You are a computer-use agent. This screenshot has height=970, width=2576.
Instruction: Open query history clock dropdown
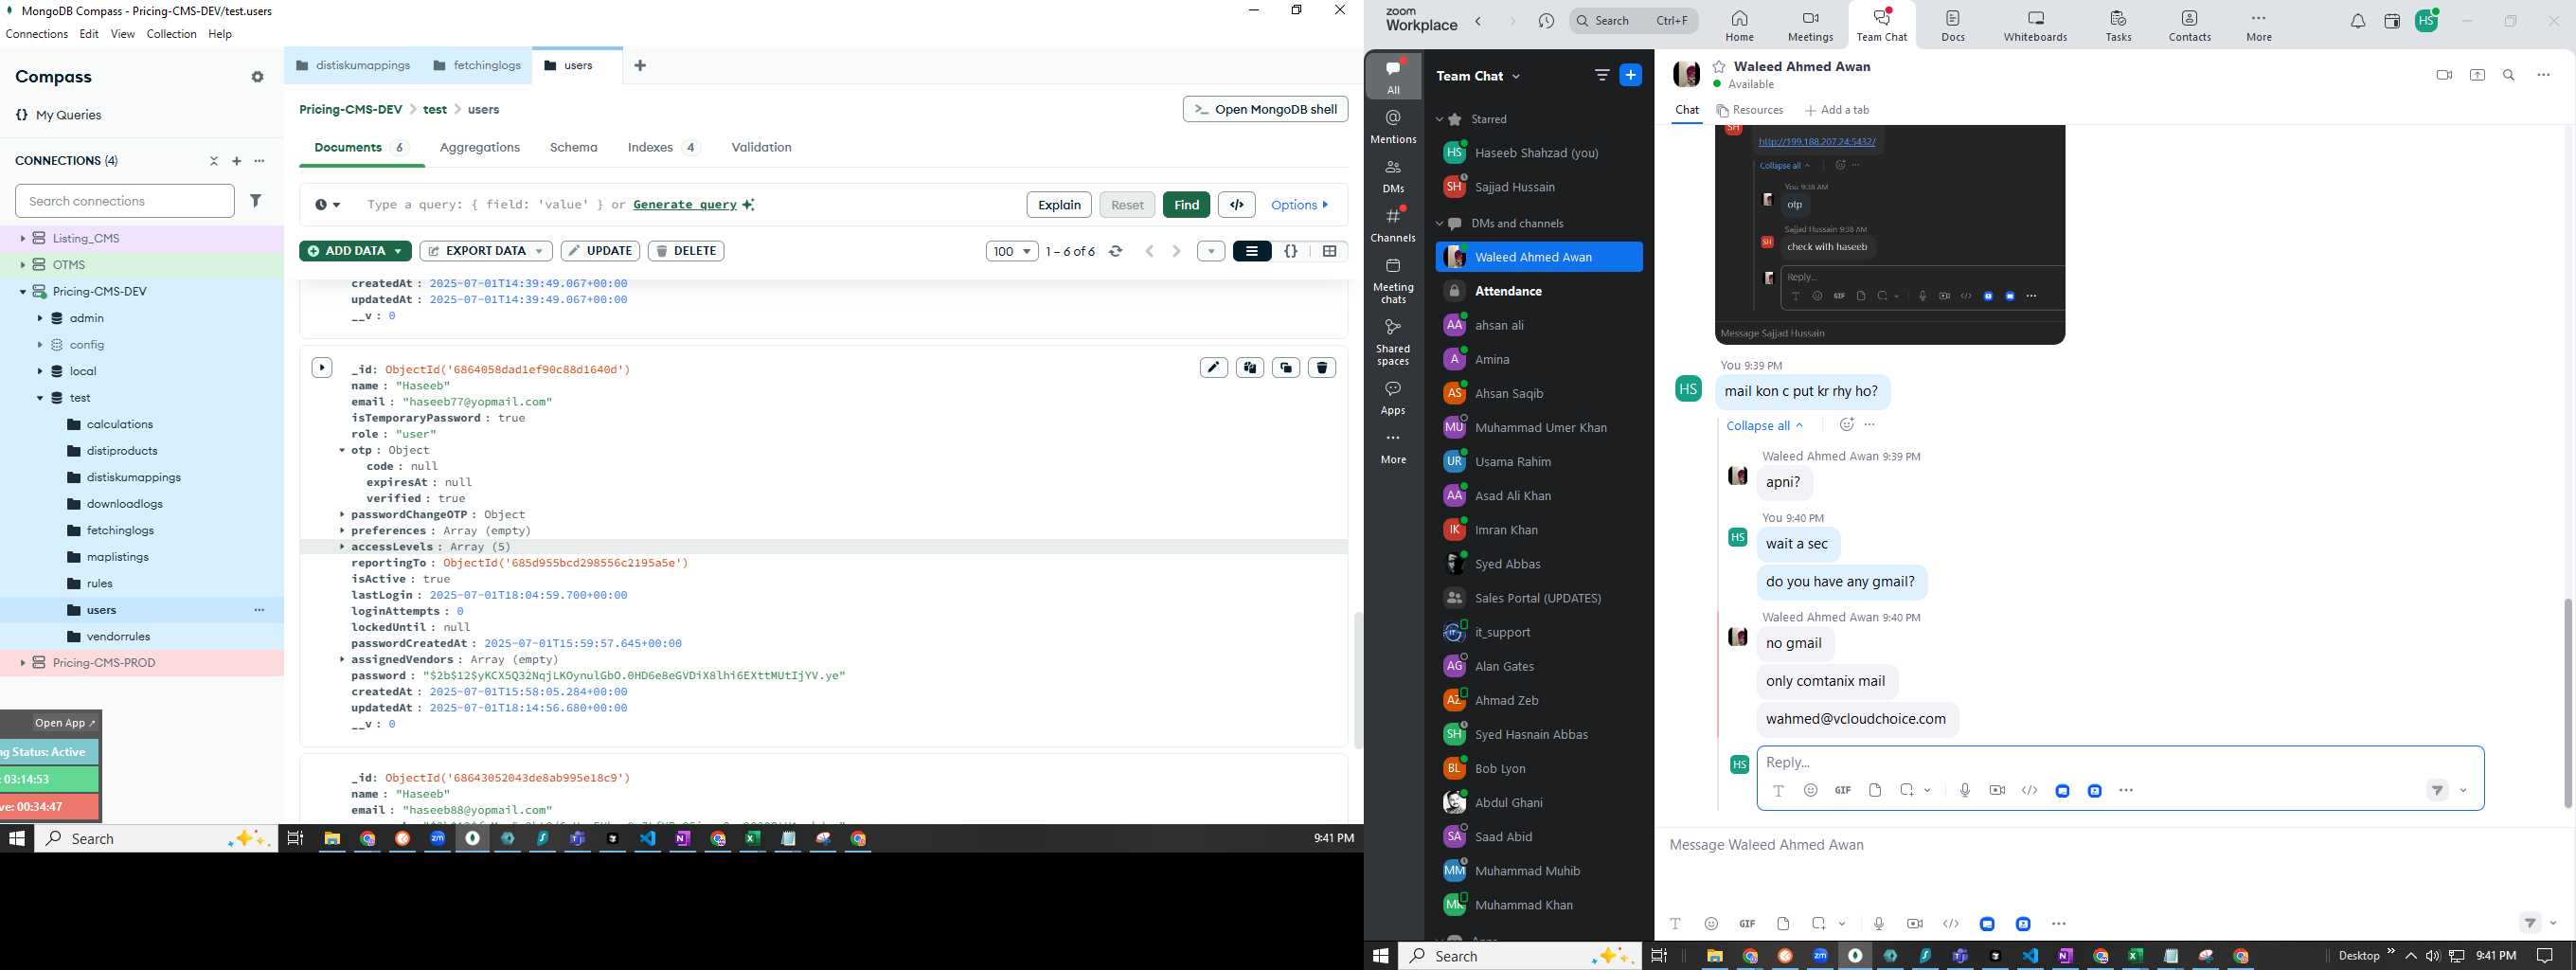click(327, 205)
